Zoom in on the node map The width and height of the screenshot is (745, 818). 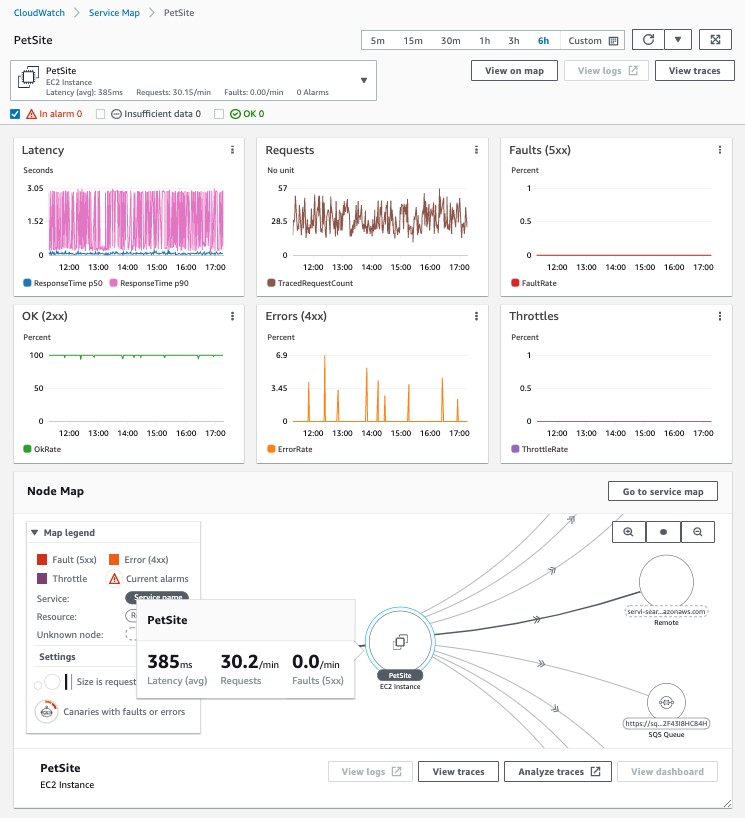(x=628, y=532)
